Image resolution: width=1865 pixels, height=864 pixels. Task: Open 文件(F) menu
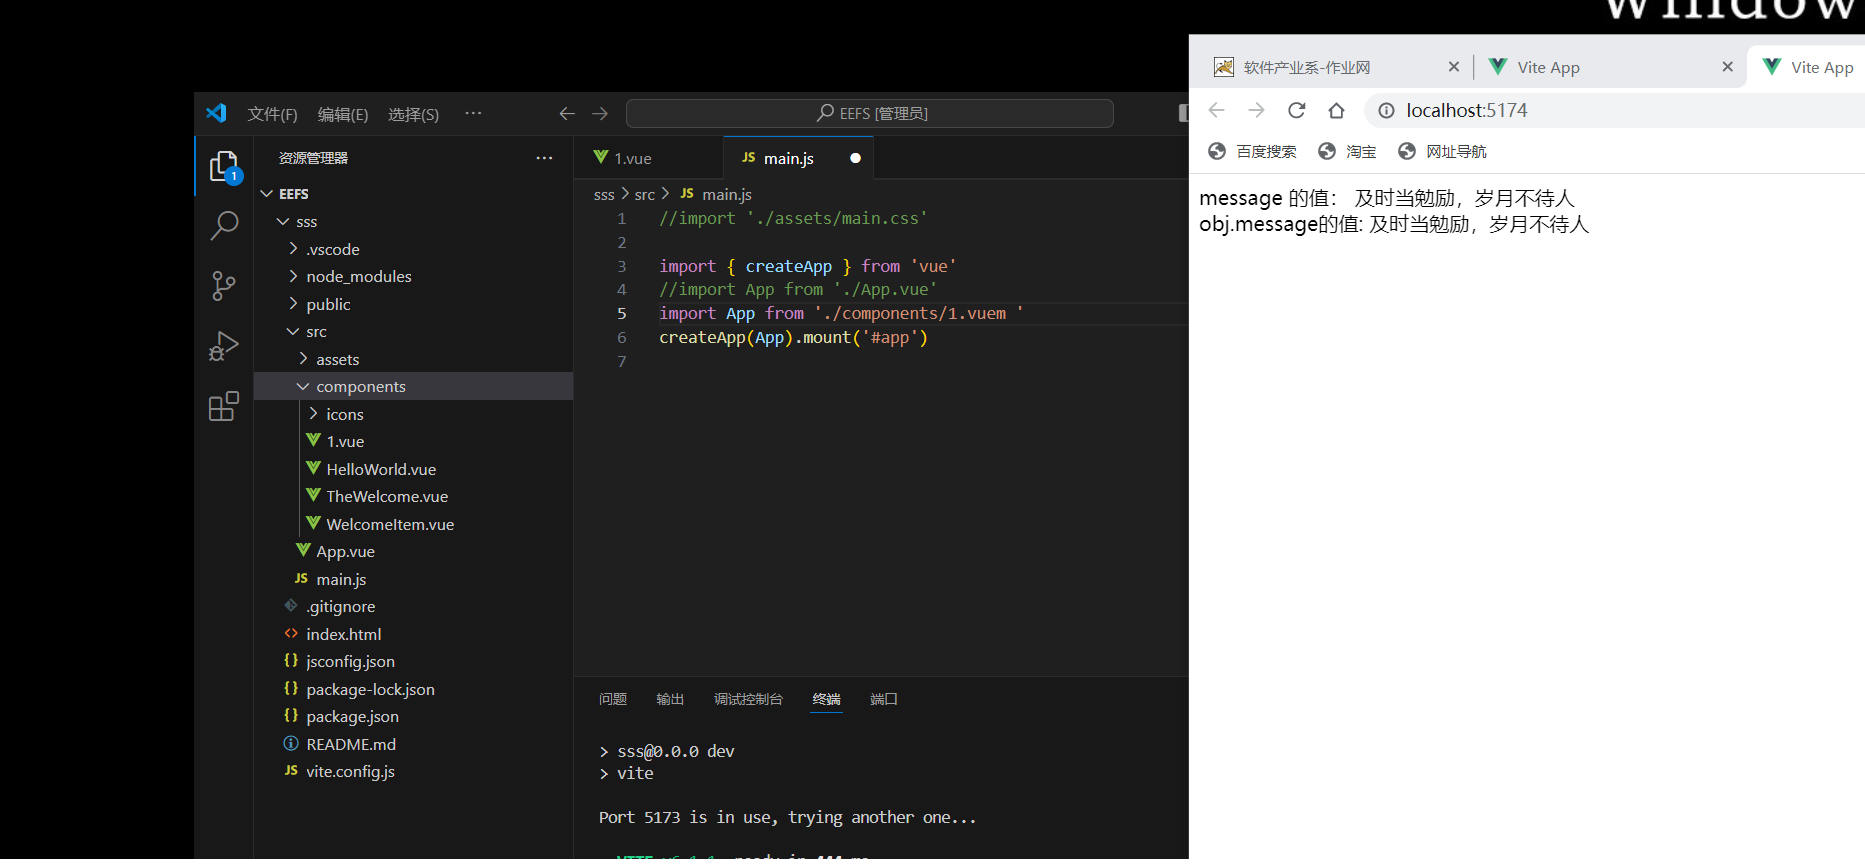272,114
